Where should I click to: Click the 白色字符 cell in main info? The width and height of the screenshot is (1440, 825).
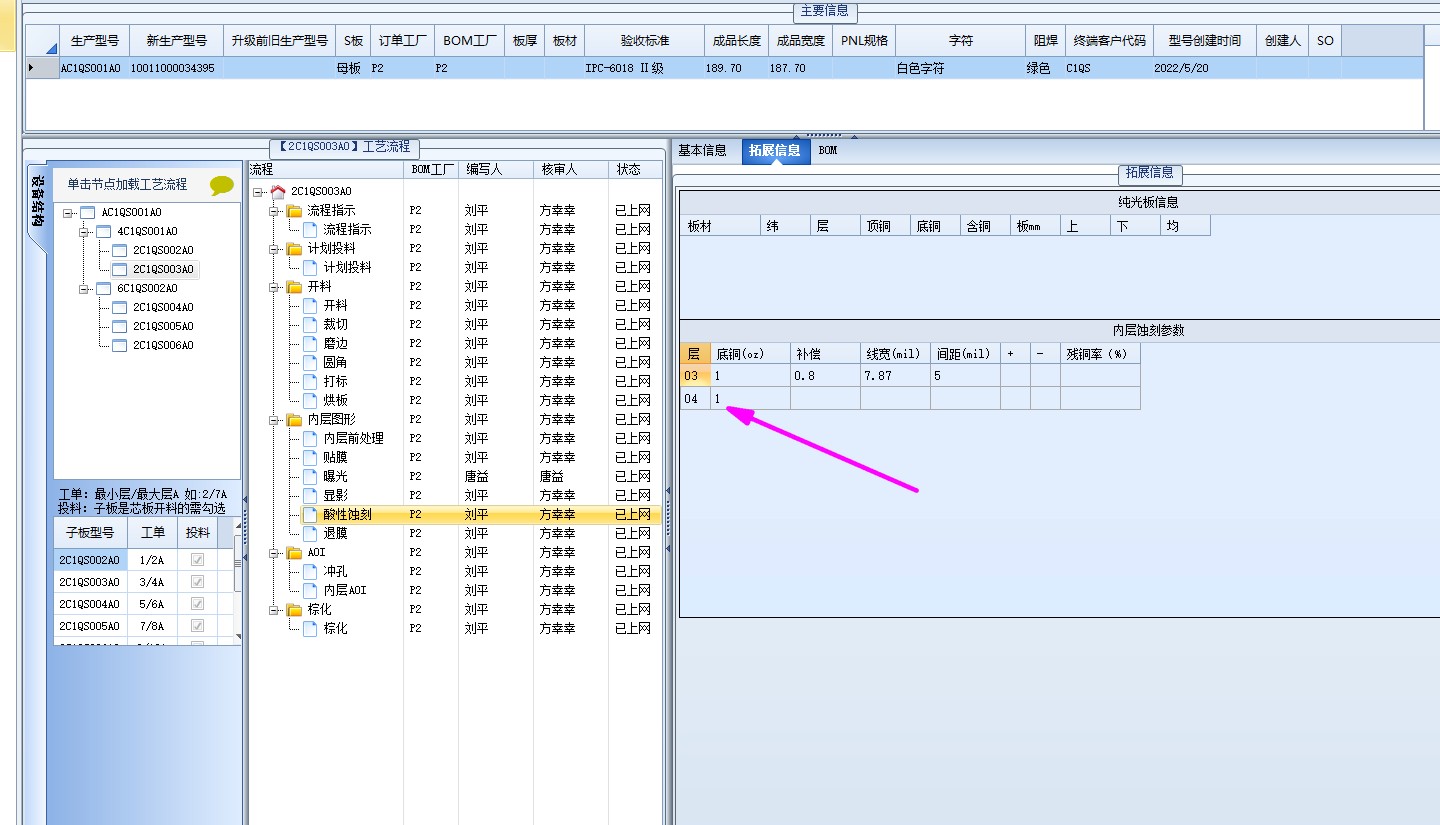(x=961, y=68)
